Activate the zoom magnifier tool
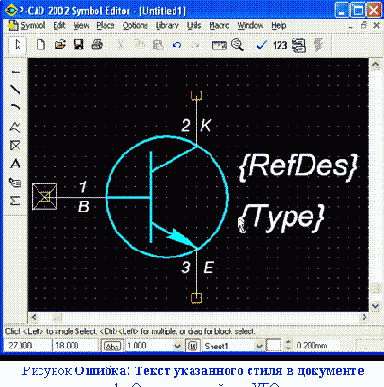Image resolution: width=384 pixels, height=387 pixels. [x=237, y=45]
